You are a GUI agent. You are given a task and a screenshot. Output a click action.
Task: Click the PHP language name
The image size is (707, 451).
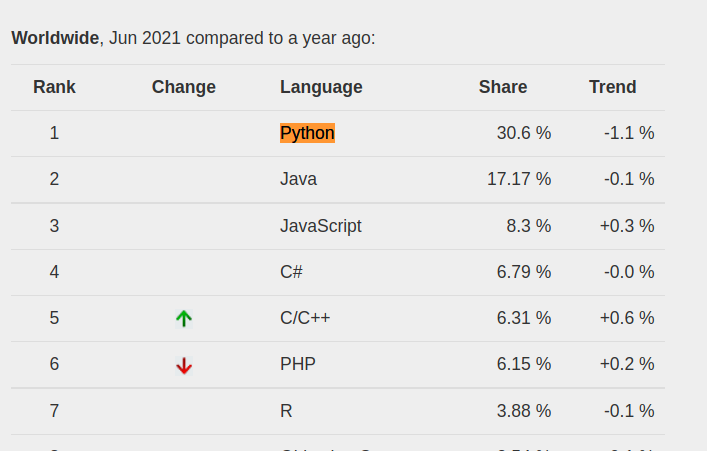(298, 364)
